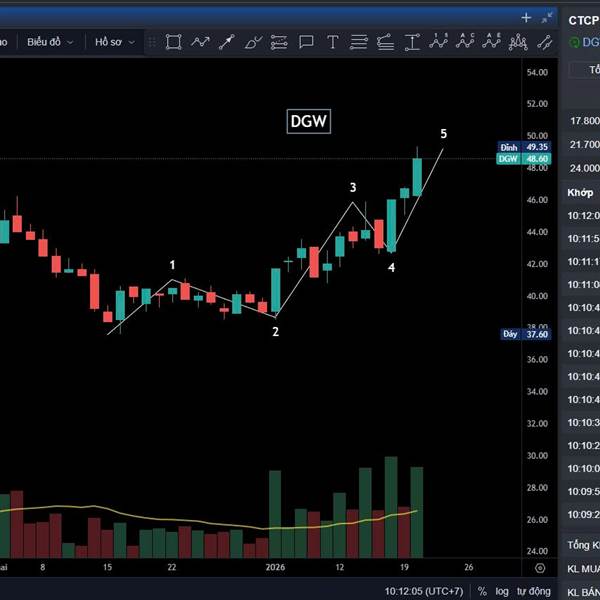This screenshot has height=600, width=600.
Task: Pick the comment callout annotation tool
Action: pyautogui.click(x=306, y=42)
